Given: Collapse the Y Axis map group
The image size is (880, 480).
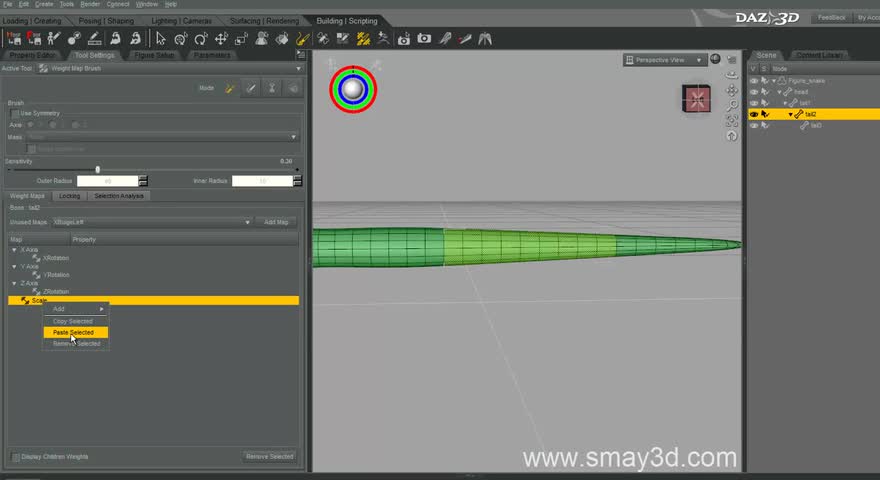Looking at the screenshot, I should pyautogui.click(x=14, y=267).
